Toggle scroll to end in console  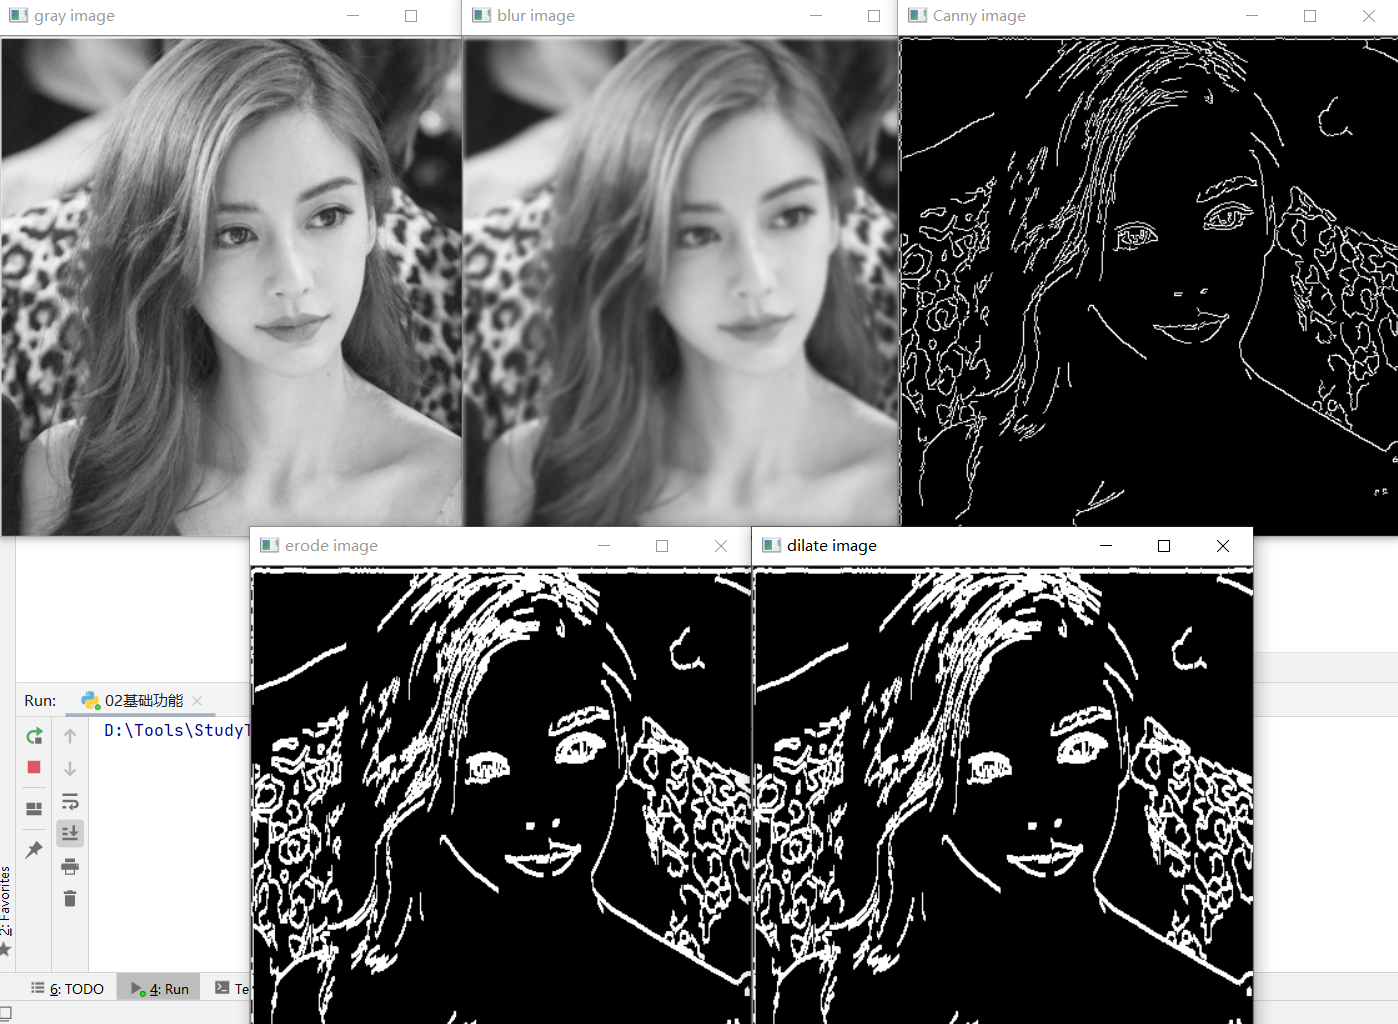tap(70, 833)
